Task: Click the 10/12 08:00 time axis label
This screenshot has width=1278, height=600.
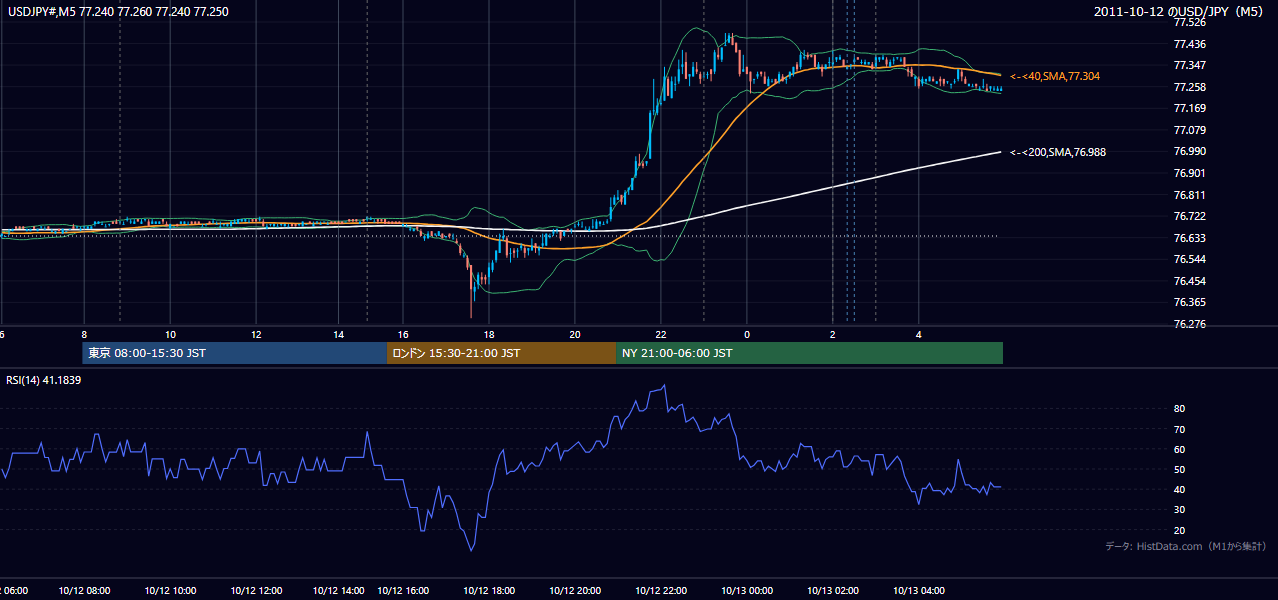Action: (86, 591)
